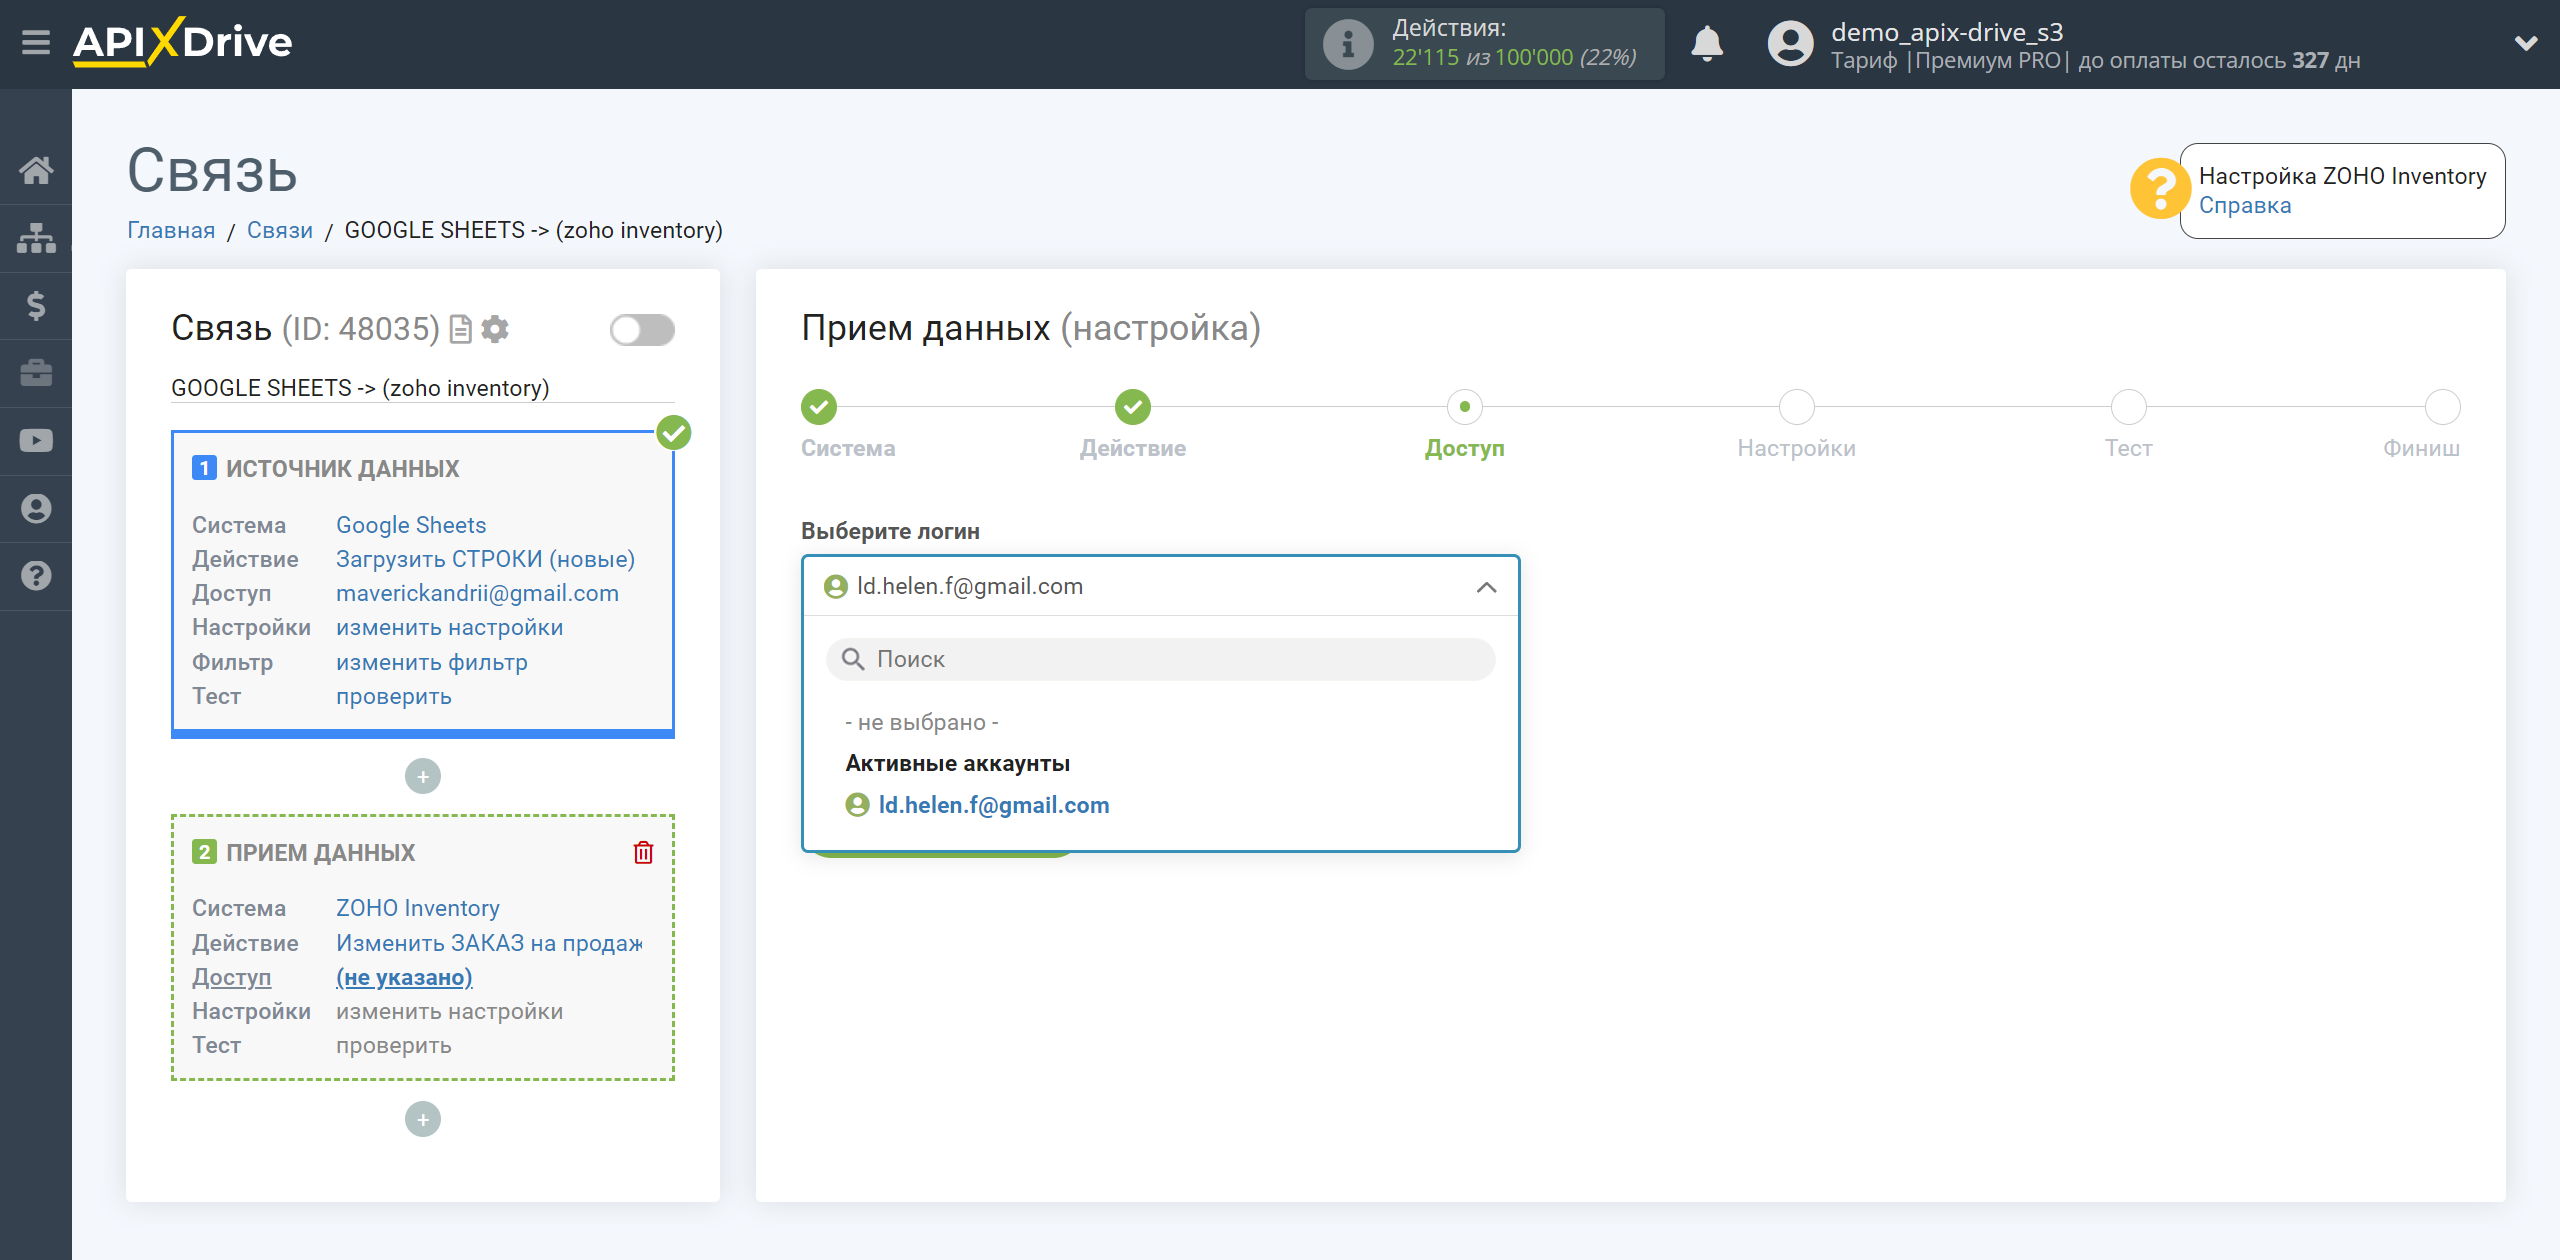Click the APIXDrive logo
Screen dimensions: 2560x1260
pos(182,42)
